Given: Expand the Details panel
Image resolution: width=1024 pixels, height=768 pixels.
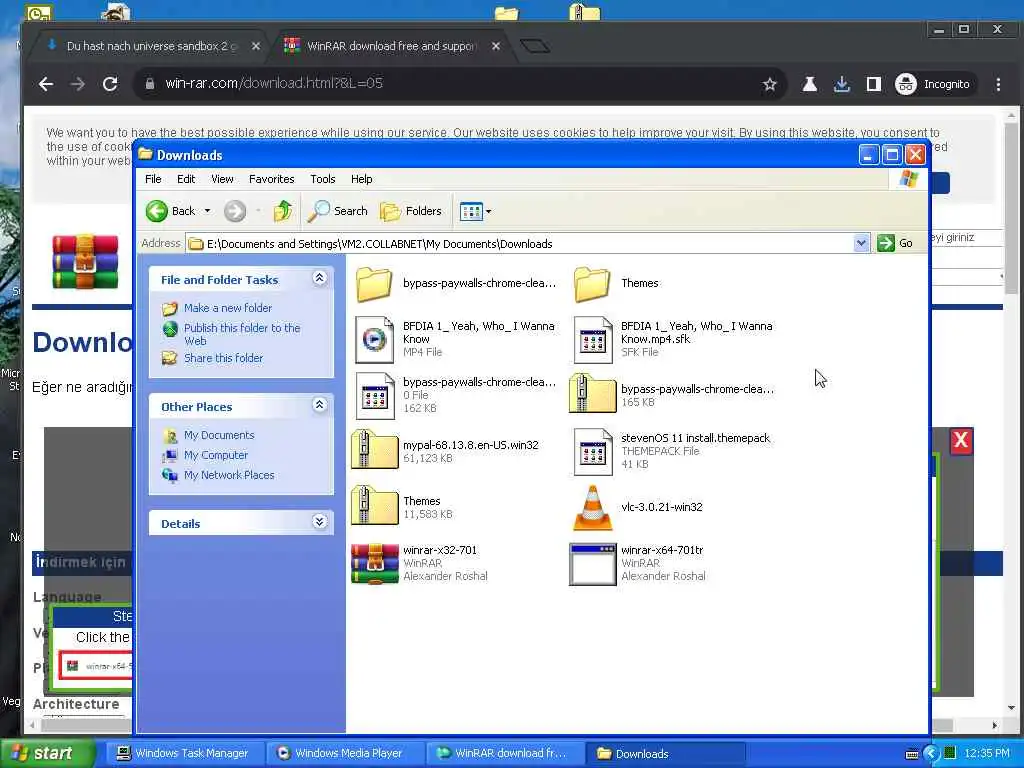Looking at the screenshot, I should pos(319,522).
